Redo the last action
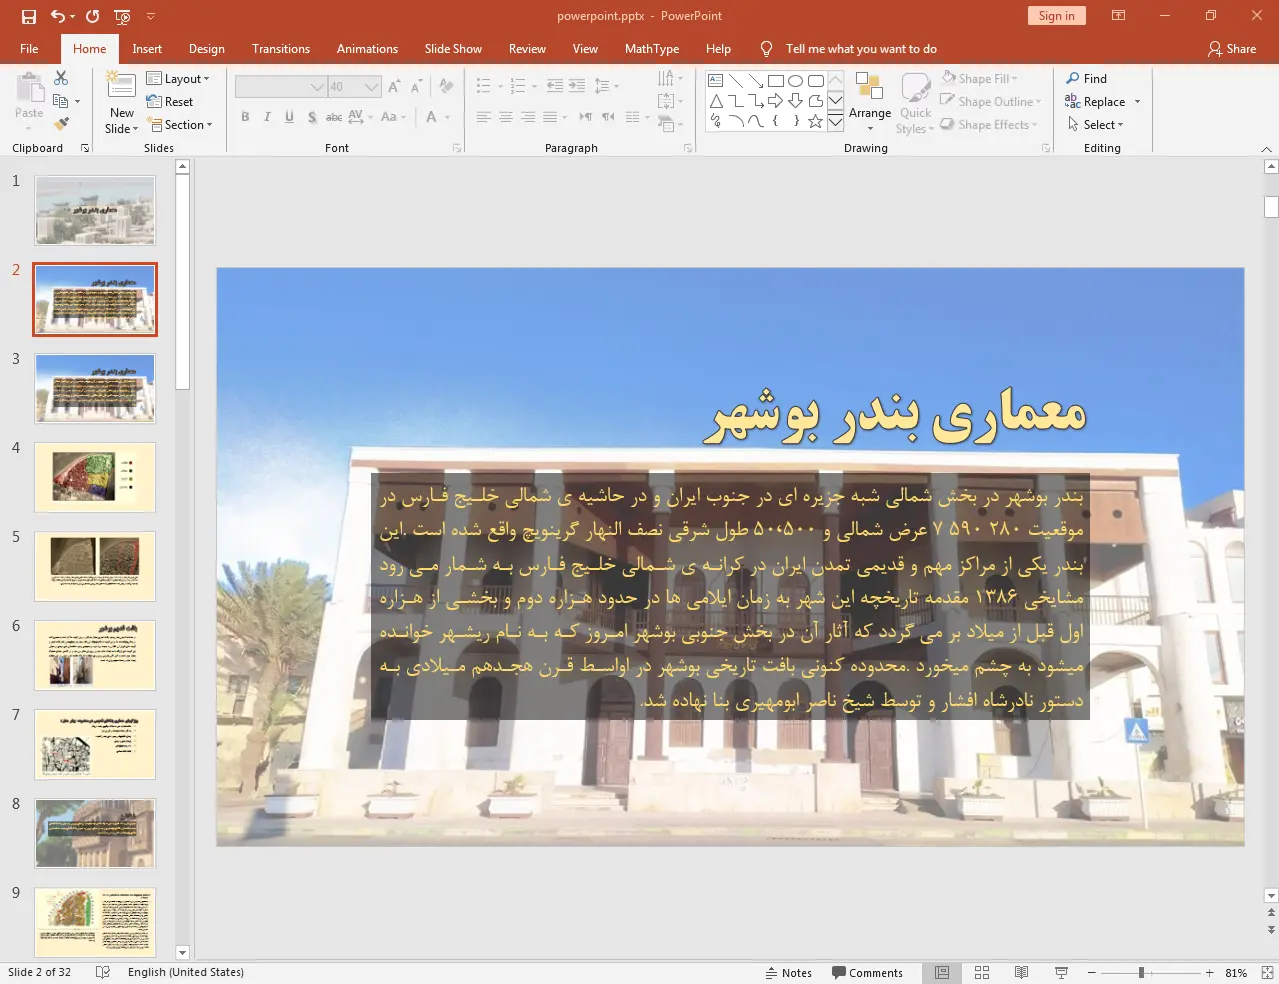Screen dimensions: 1279x984 (93, 16)
